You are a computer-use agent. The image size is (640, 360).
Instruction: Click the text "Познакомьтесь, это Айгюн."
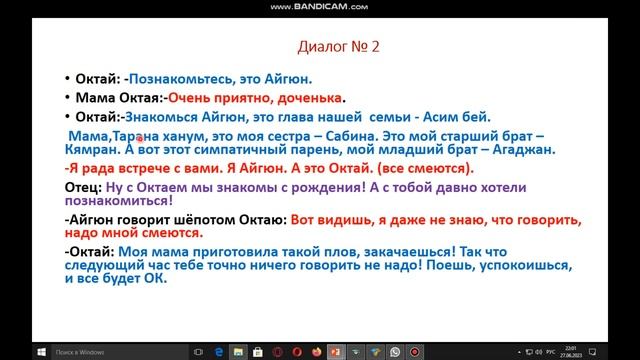click(x=220, y=79)
